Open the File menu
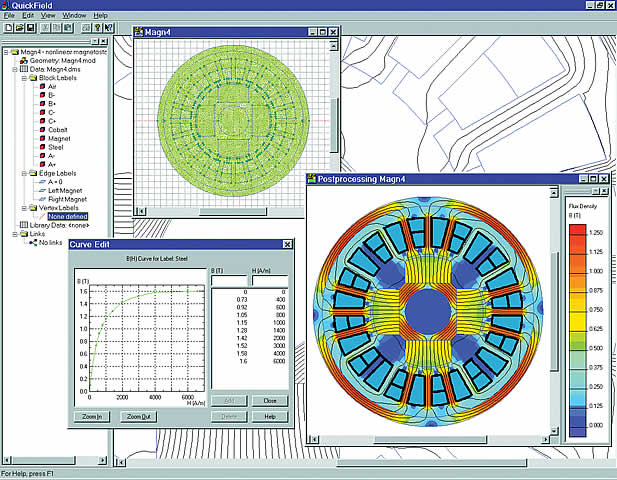 9,16
